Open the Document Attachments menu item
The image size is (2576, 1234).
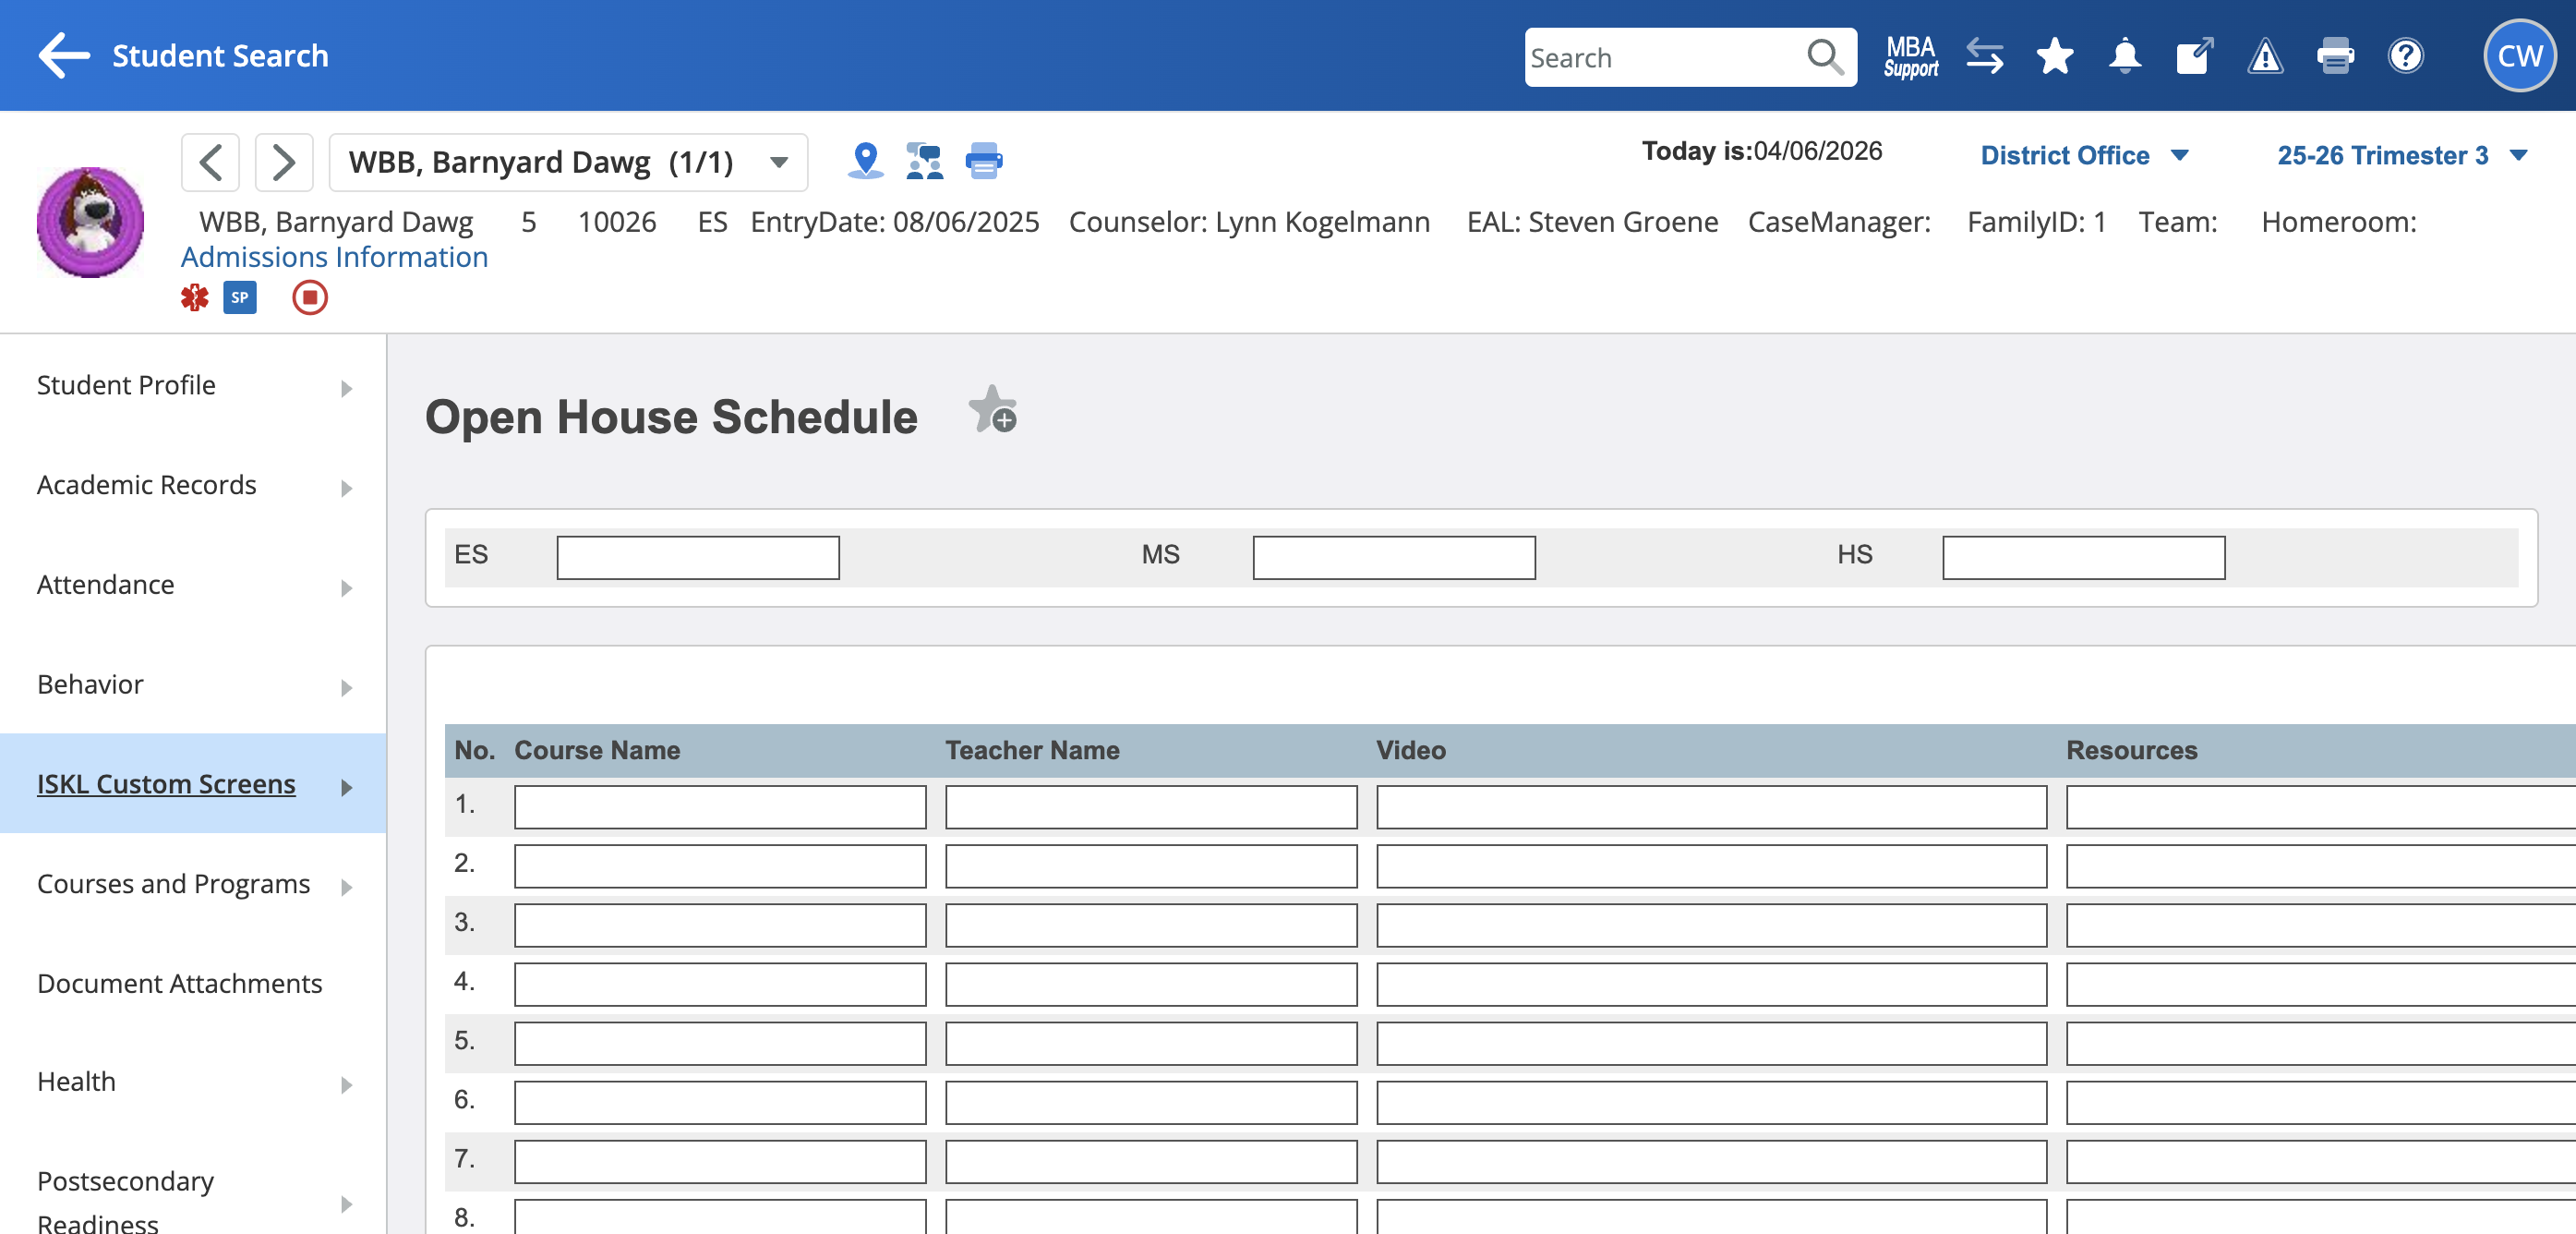180,983
